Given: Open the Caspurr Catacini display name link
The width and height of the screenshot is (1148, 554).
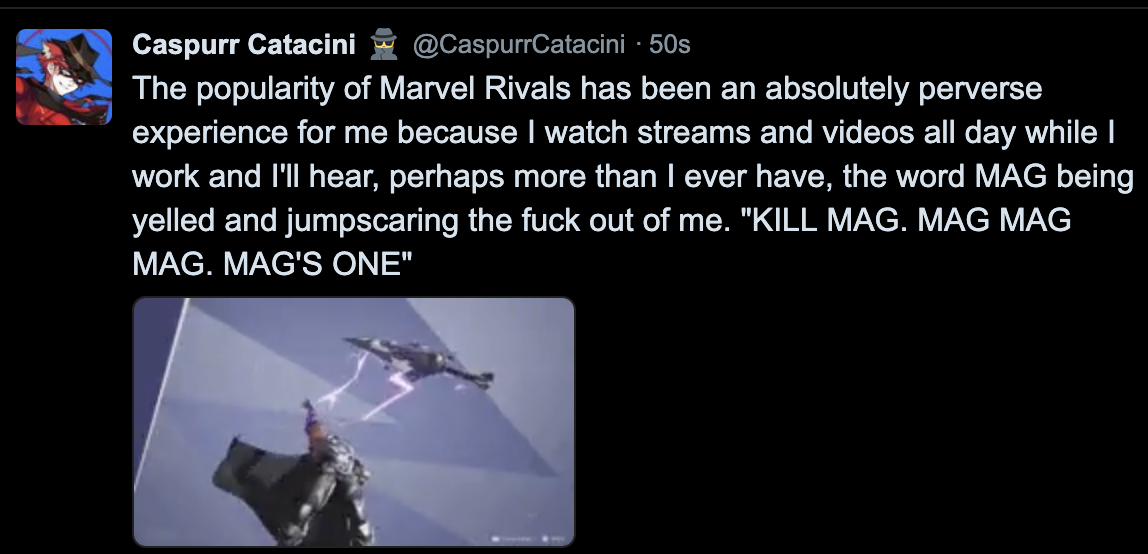Looking at the screenshot, I should pos(247,44).
